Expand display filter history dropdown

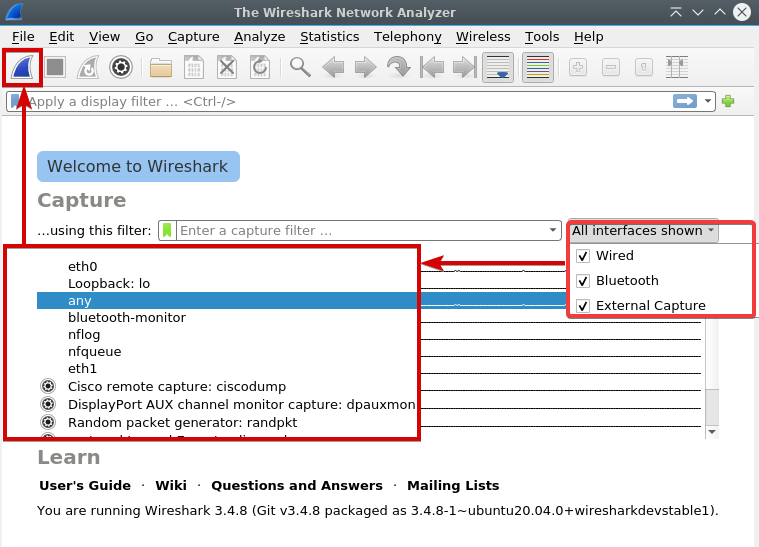click(708, 101)
